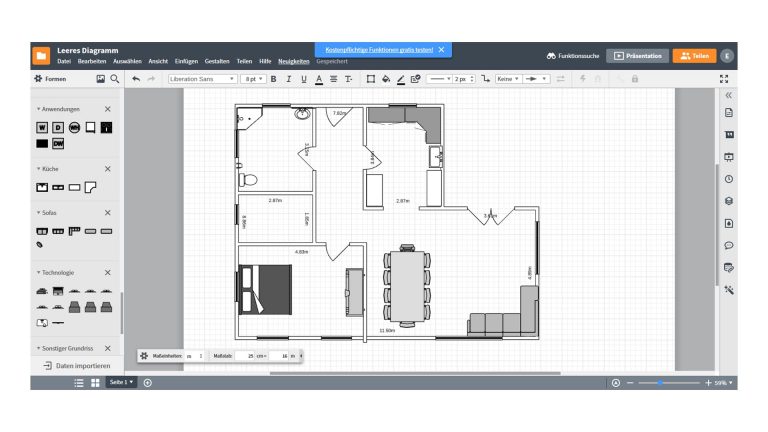Open the Gestalten menu

(217, 62)
